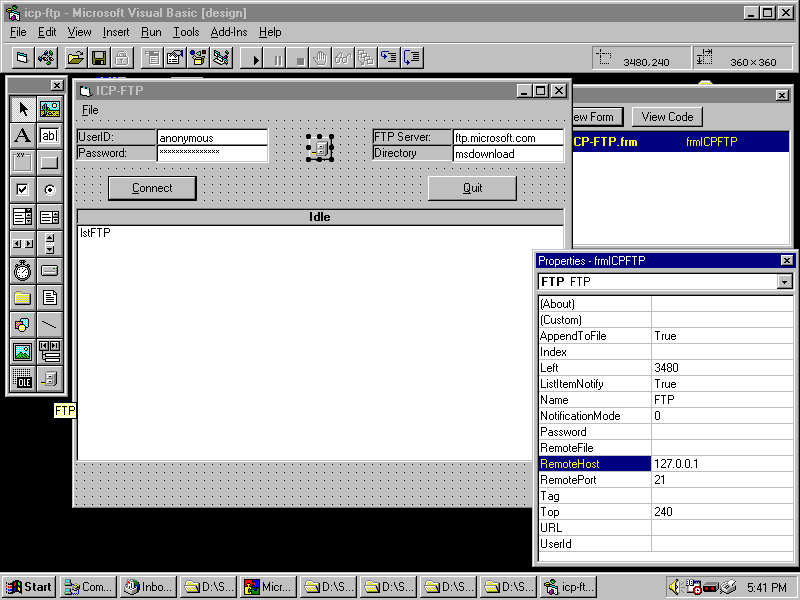This screenshot has width=800, height=600.
Task: Select the OptionButton tool in the toolbox
Action: [49, 190]
